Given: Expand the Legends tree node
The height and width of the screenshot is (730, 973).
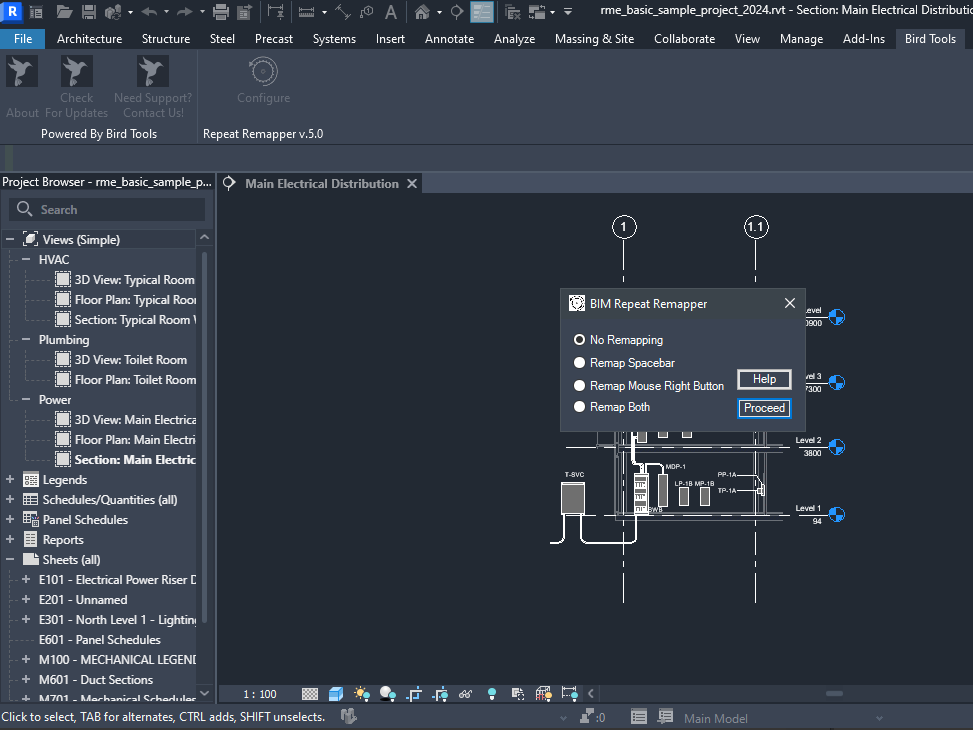Looking at the screenshot, I should click(x=10, y=480).
